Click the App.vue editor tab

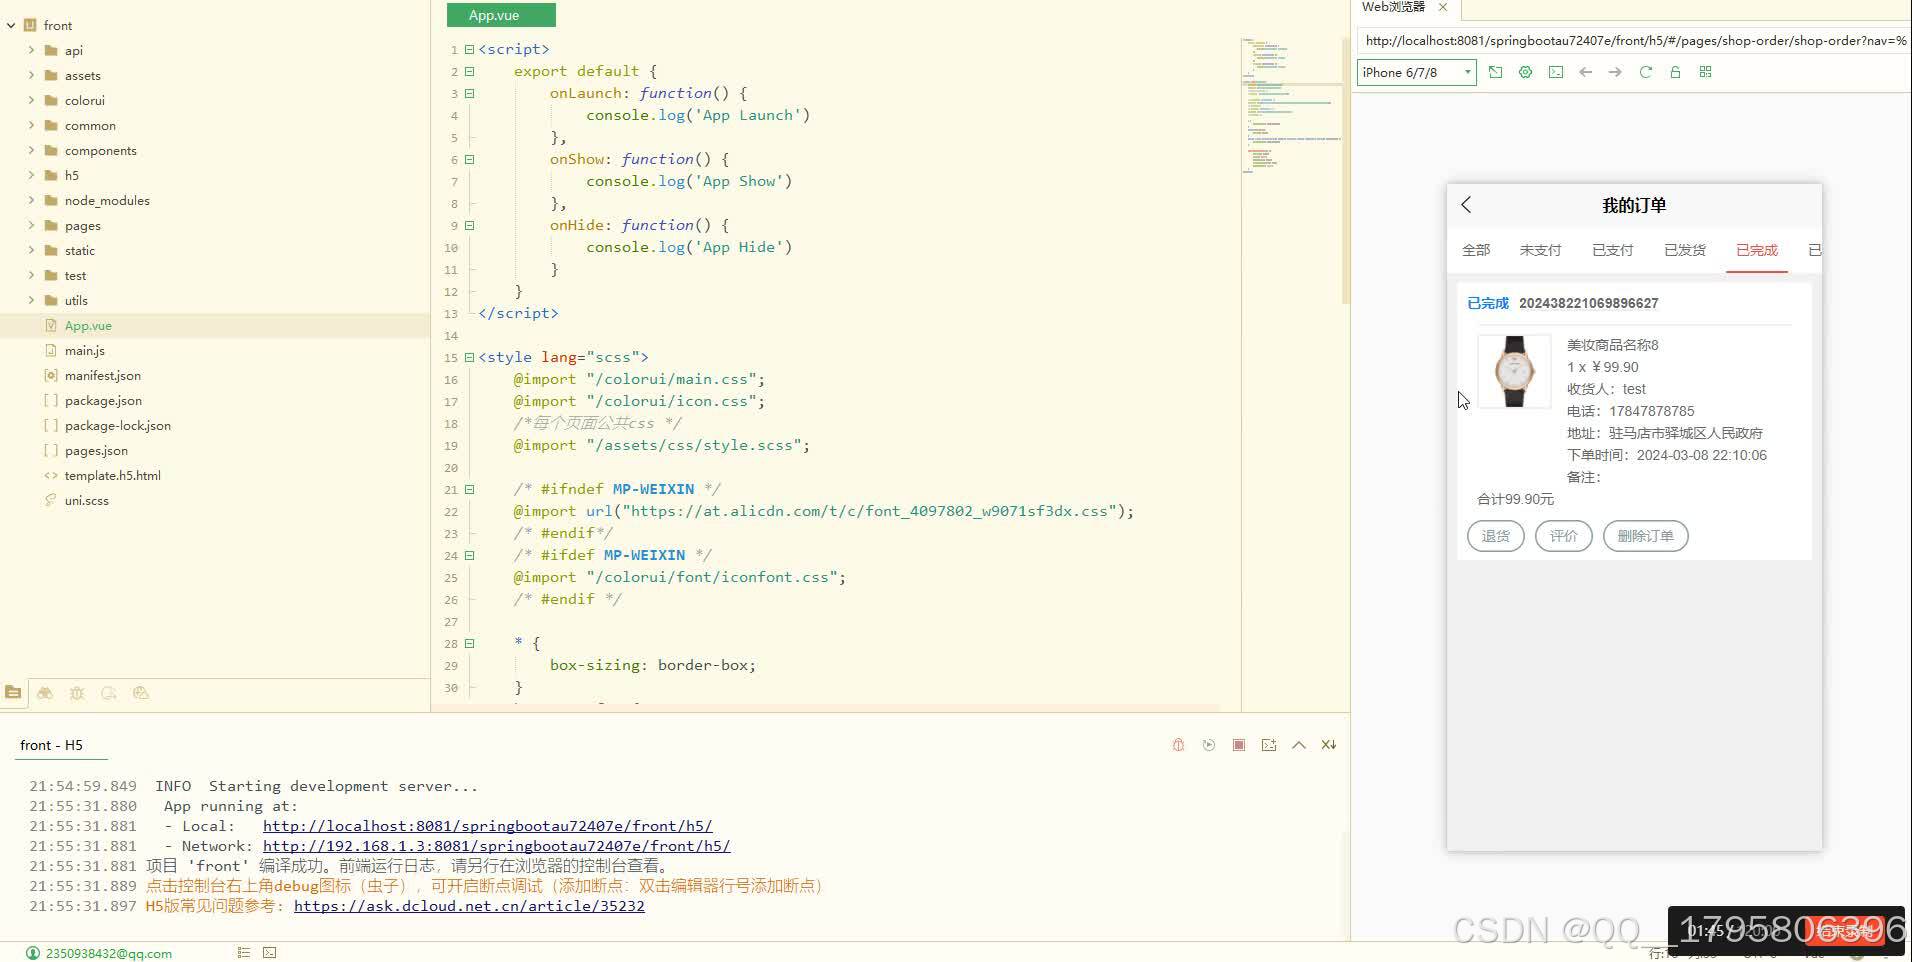click(x=501, y=15)
